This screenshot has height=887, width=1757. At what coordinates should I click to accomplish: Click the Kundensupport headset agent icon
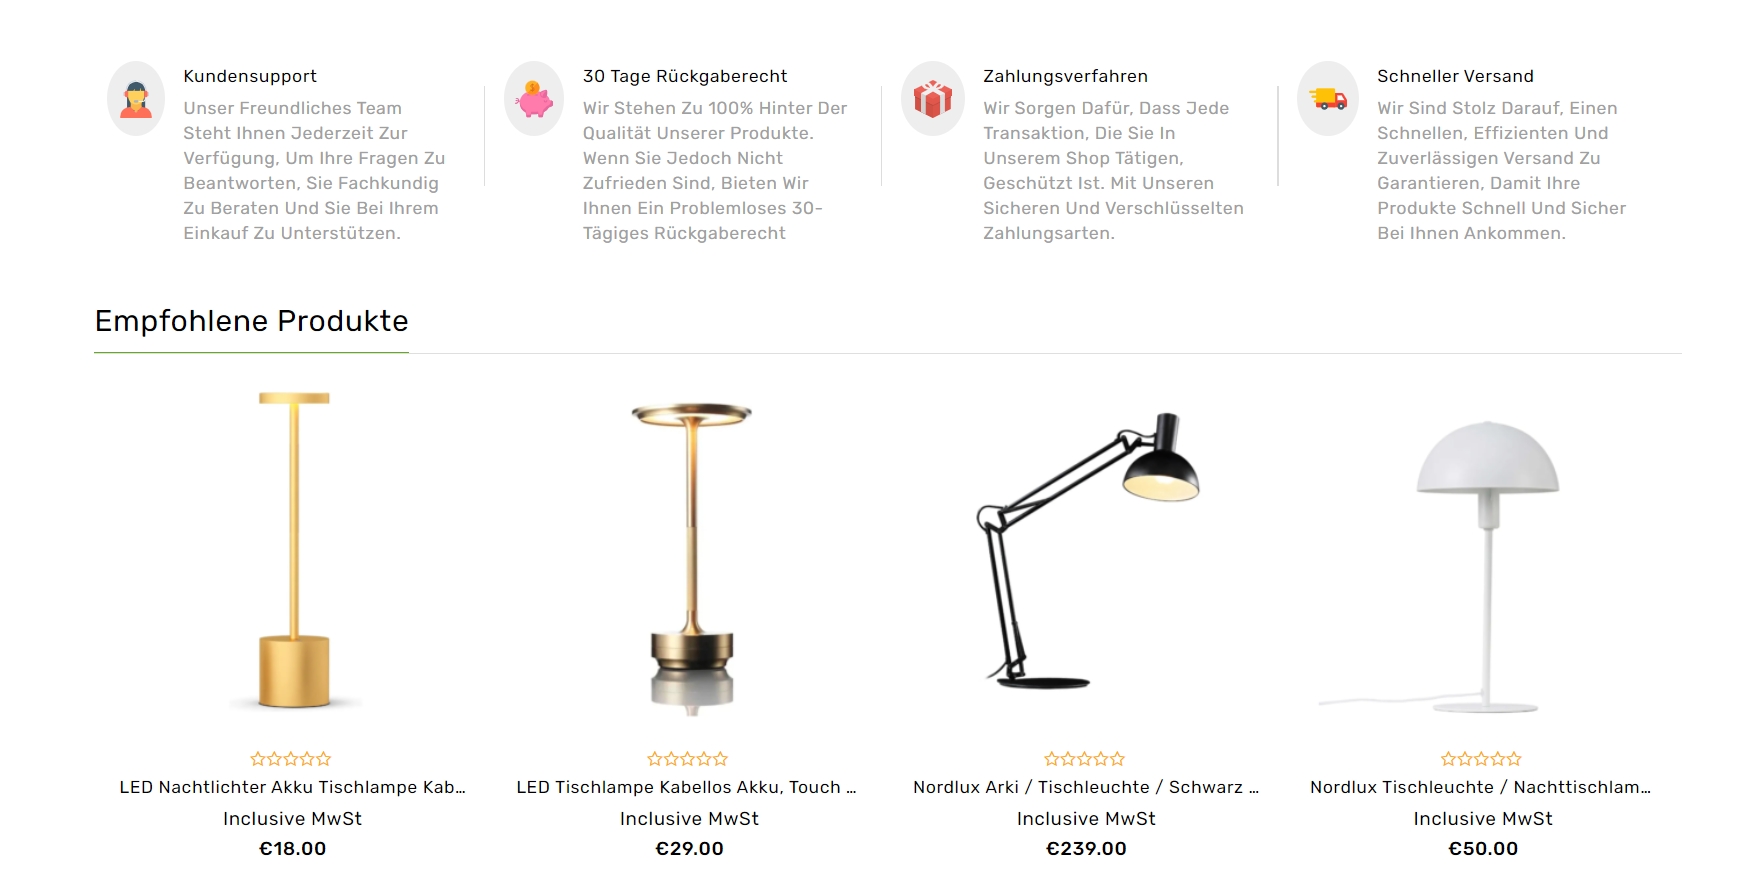136,99
